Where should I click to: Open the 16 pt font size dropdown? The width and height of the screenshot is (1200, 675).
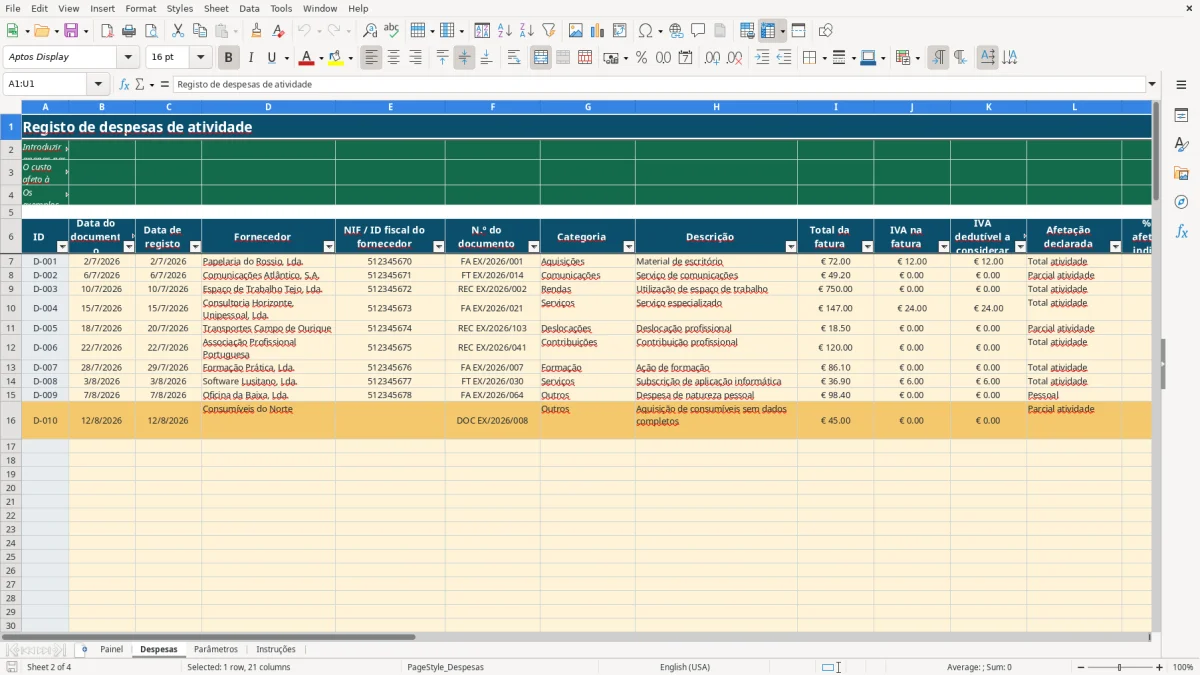click(200, 58)
